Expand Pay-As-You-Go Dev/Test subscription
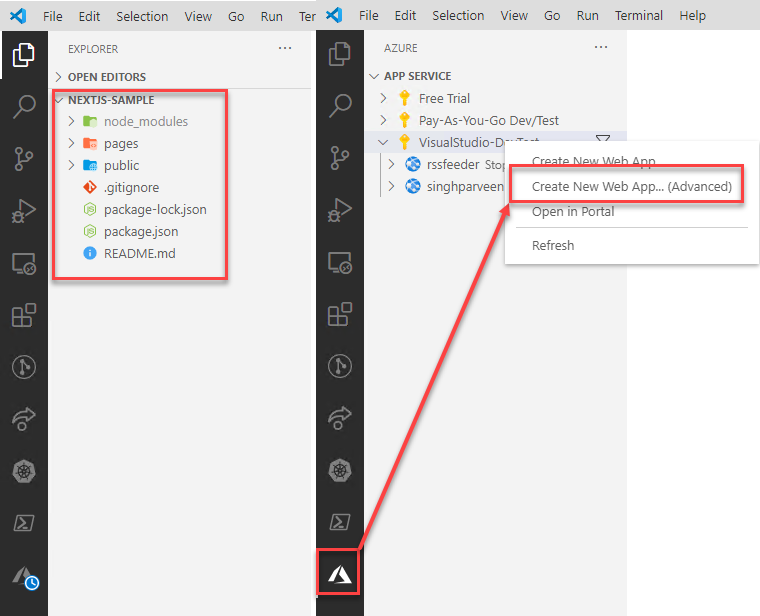 pyautogui.click(x=383, y=120)
